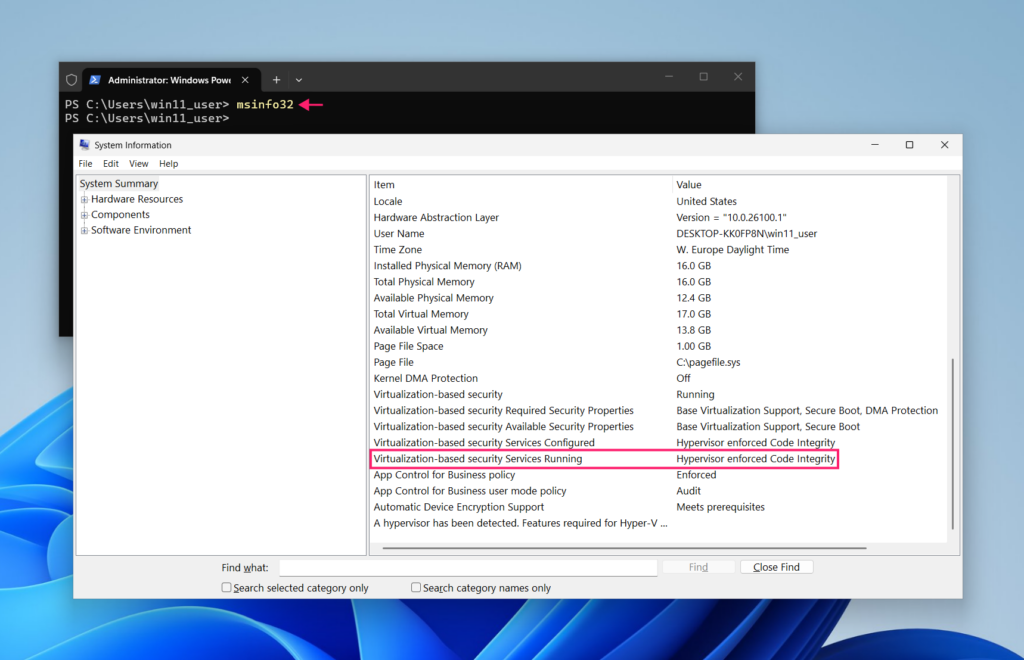Maximize the terminal window
The image size is (1024, 660).
[703, 76]
